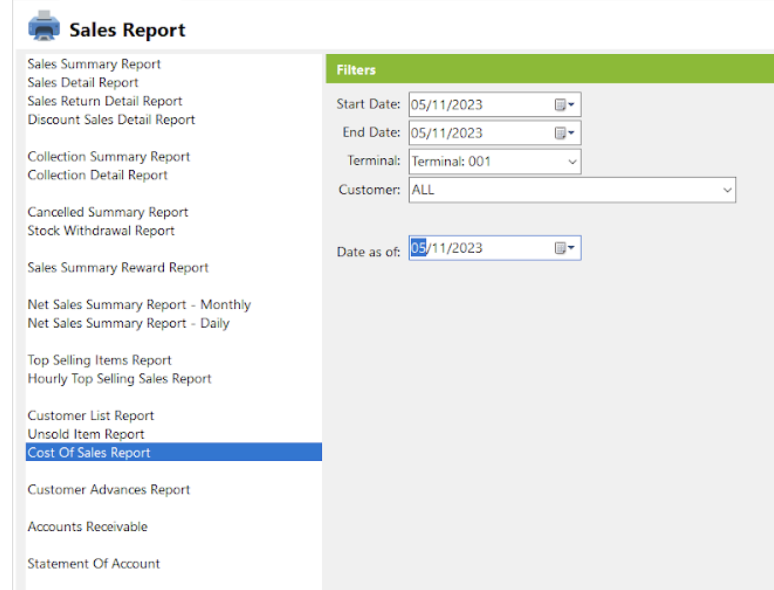This screenshot has height=590, width=774.
Task: Choose Sales Summary Reward Report
Action: click(118, 268)
